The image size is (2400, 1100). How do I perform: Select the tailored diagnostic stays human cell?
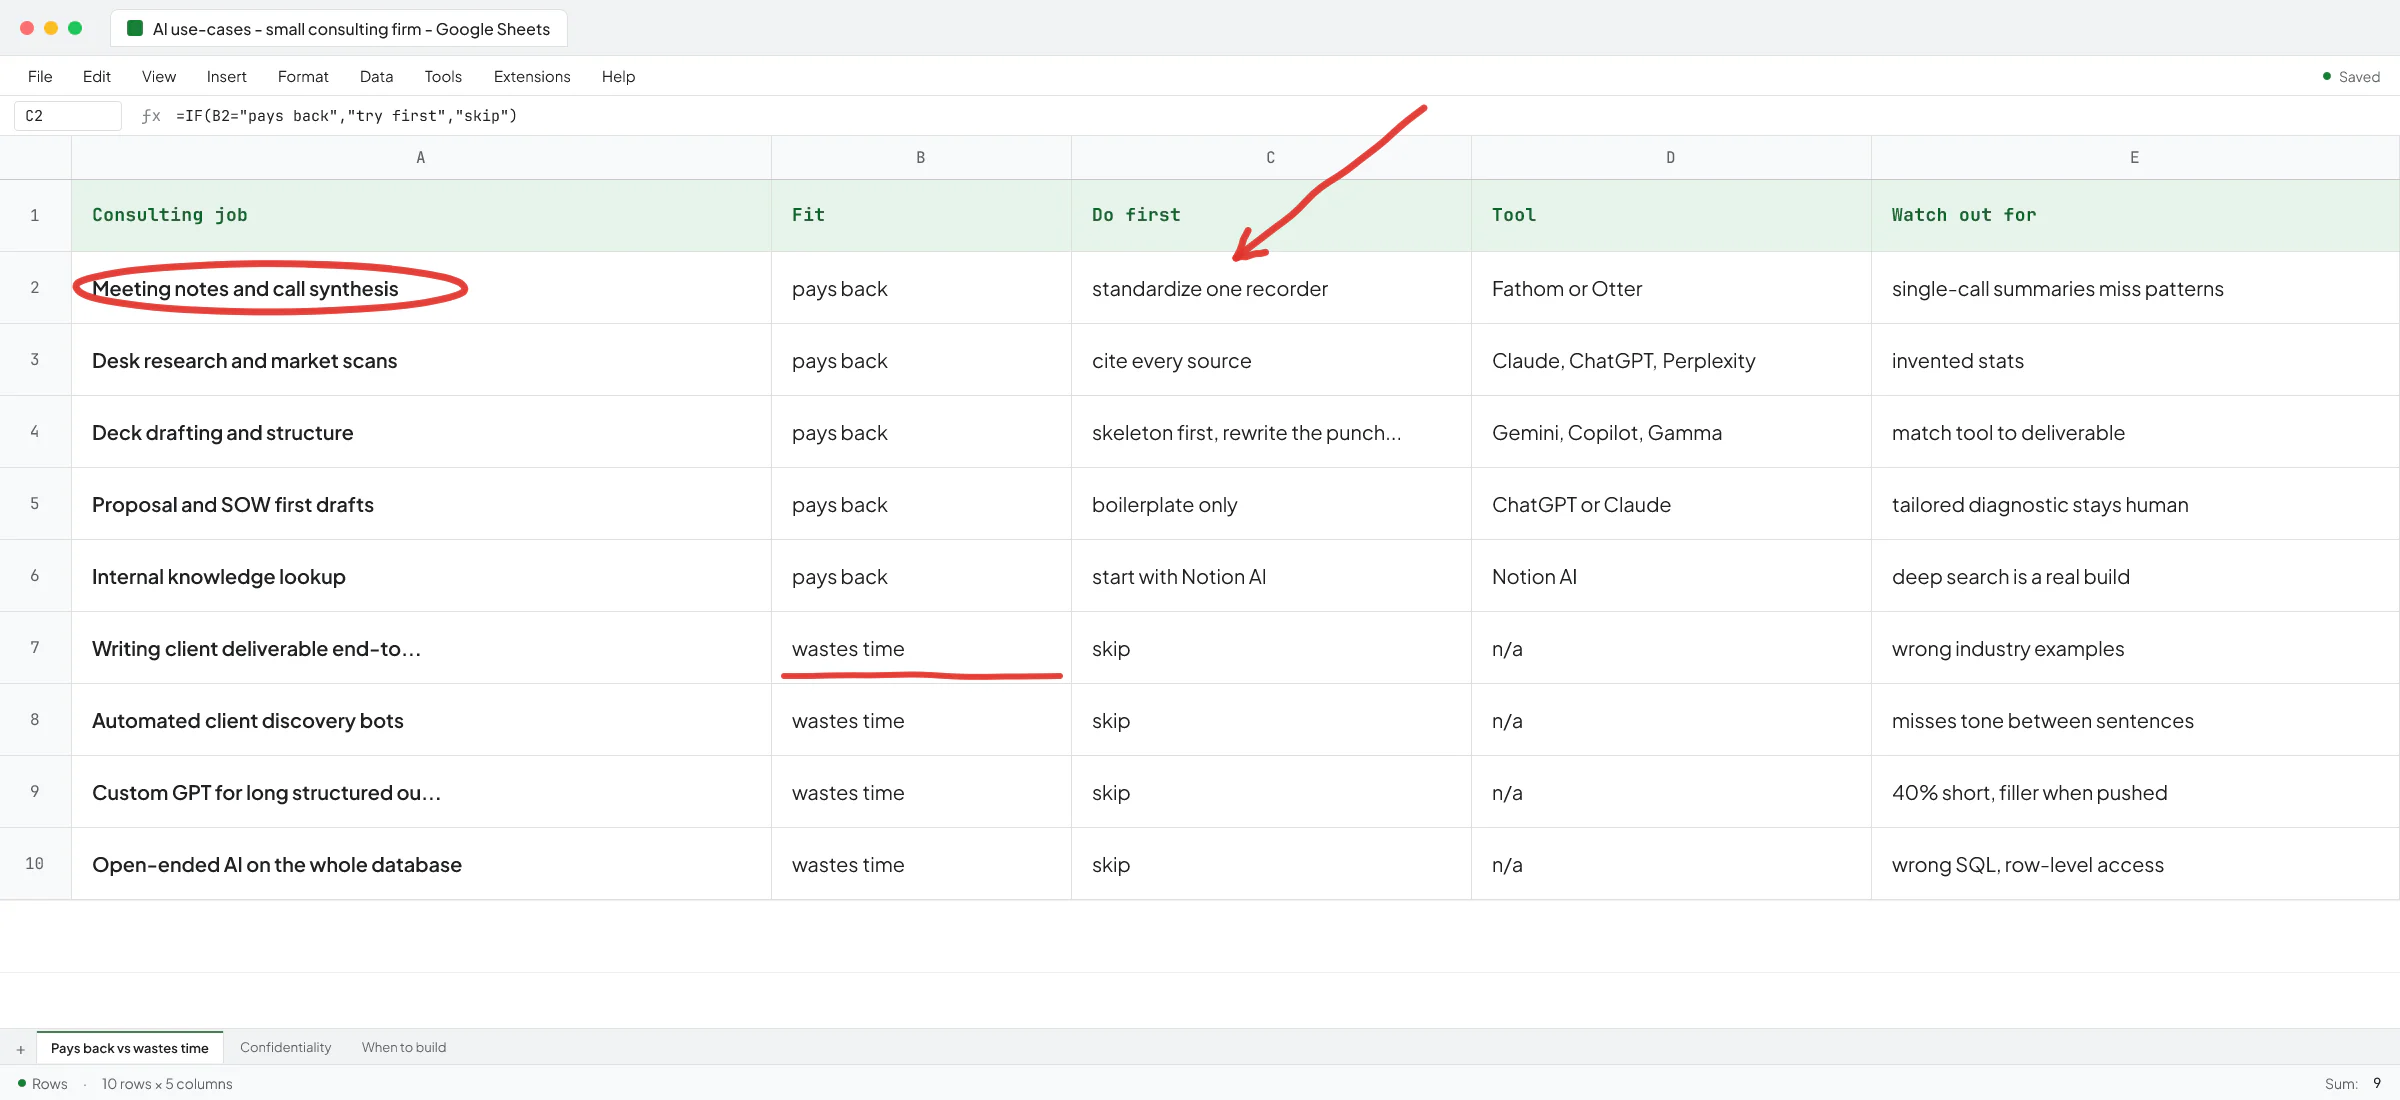pos(2135,504)
